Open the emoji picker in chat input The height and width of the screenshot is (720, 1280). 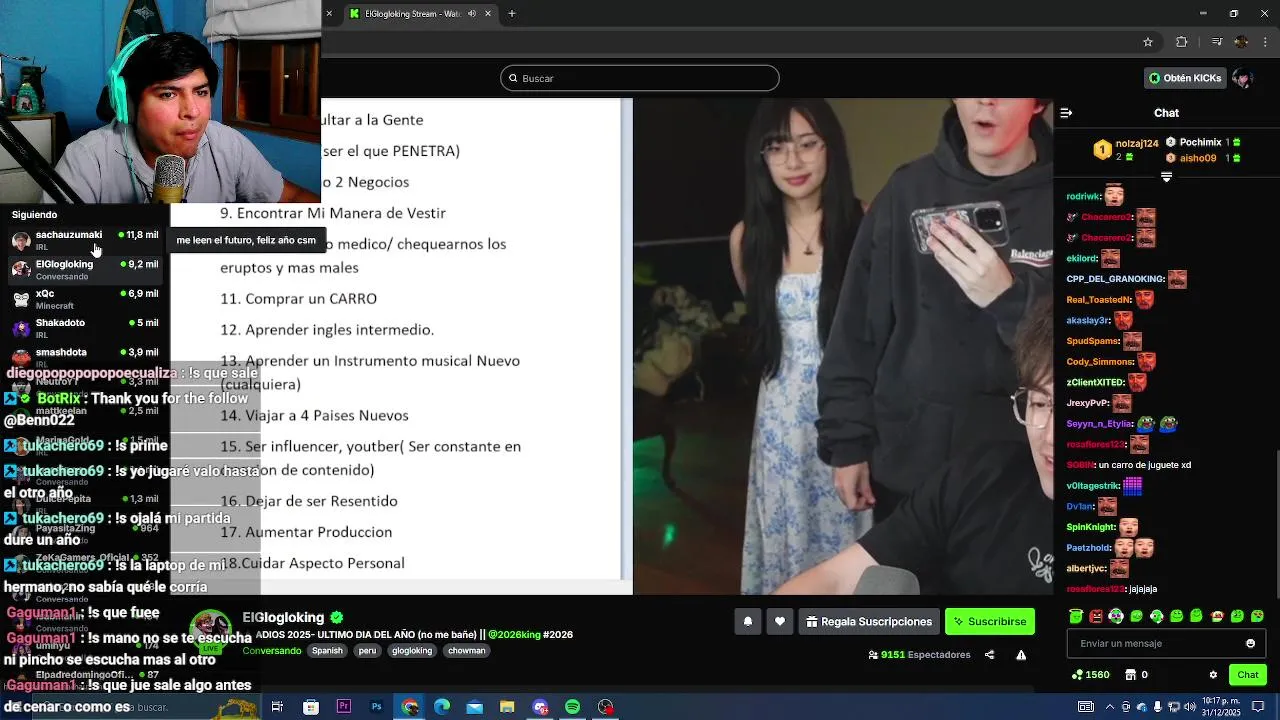point(1250,643)
